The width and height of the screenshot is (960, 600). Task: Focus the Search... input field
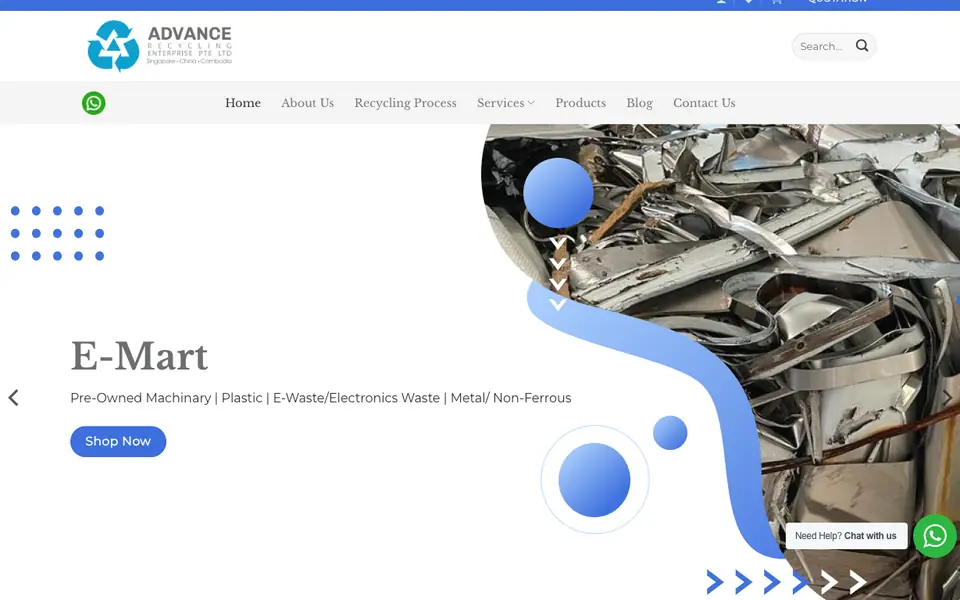click(x=822, y=47)
